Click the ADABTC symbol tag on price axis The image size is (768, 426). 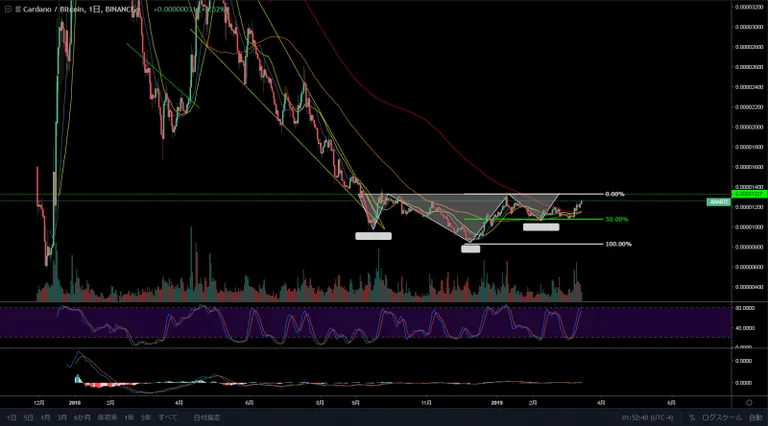[719, 202]
